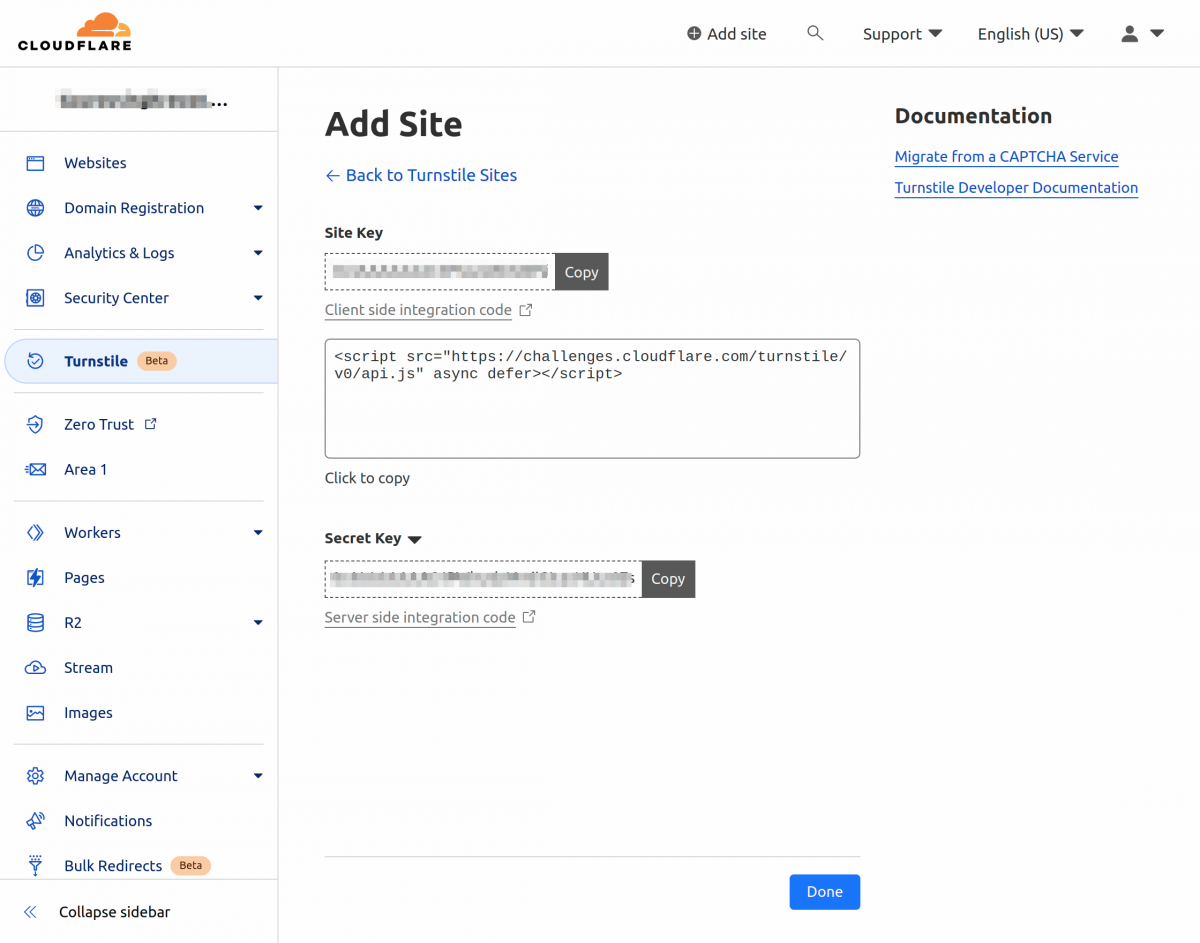Click the blurred Site Key field

[440, 272]
